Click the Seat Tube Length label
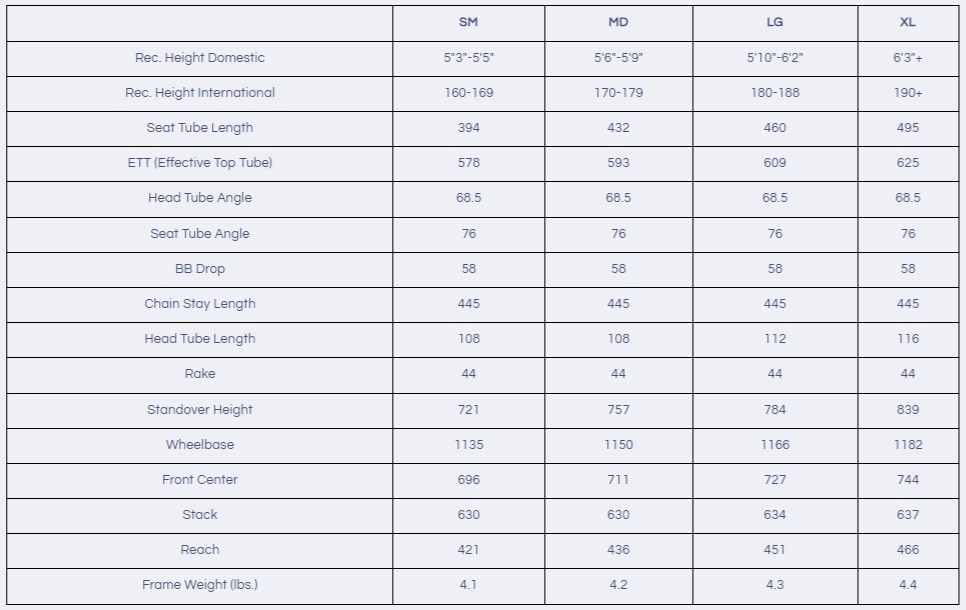The height and width of the screenshot is (610, 966). click(x=200, y=128)
